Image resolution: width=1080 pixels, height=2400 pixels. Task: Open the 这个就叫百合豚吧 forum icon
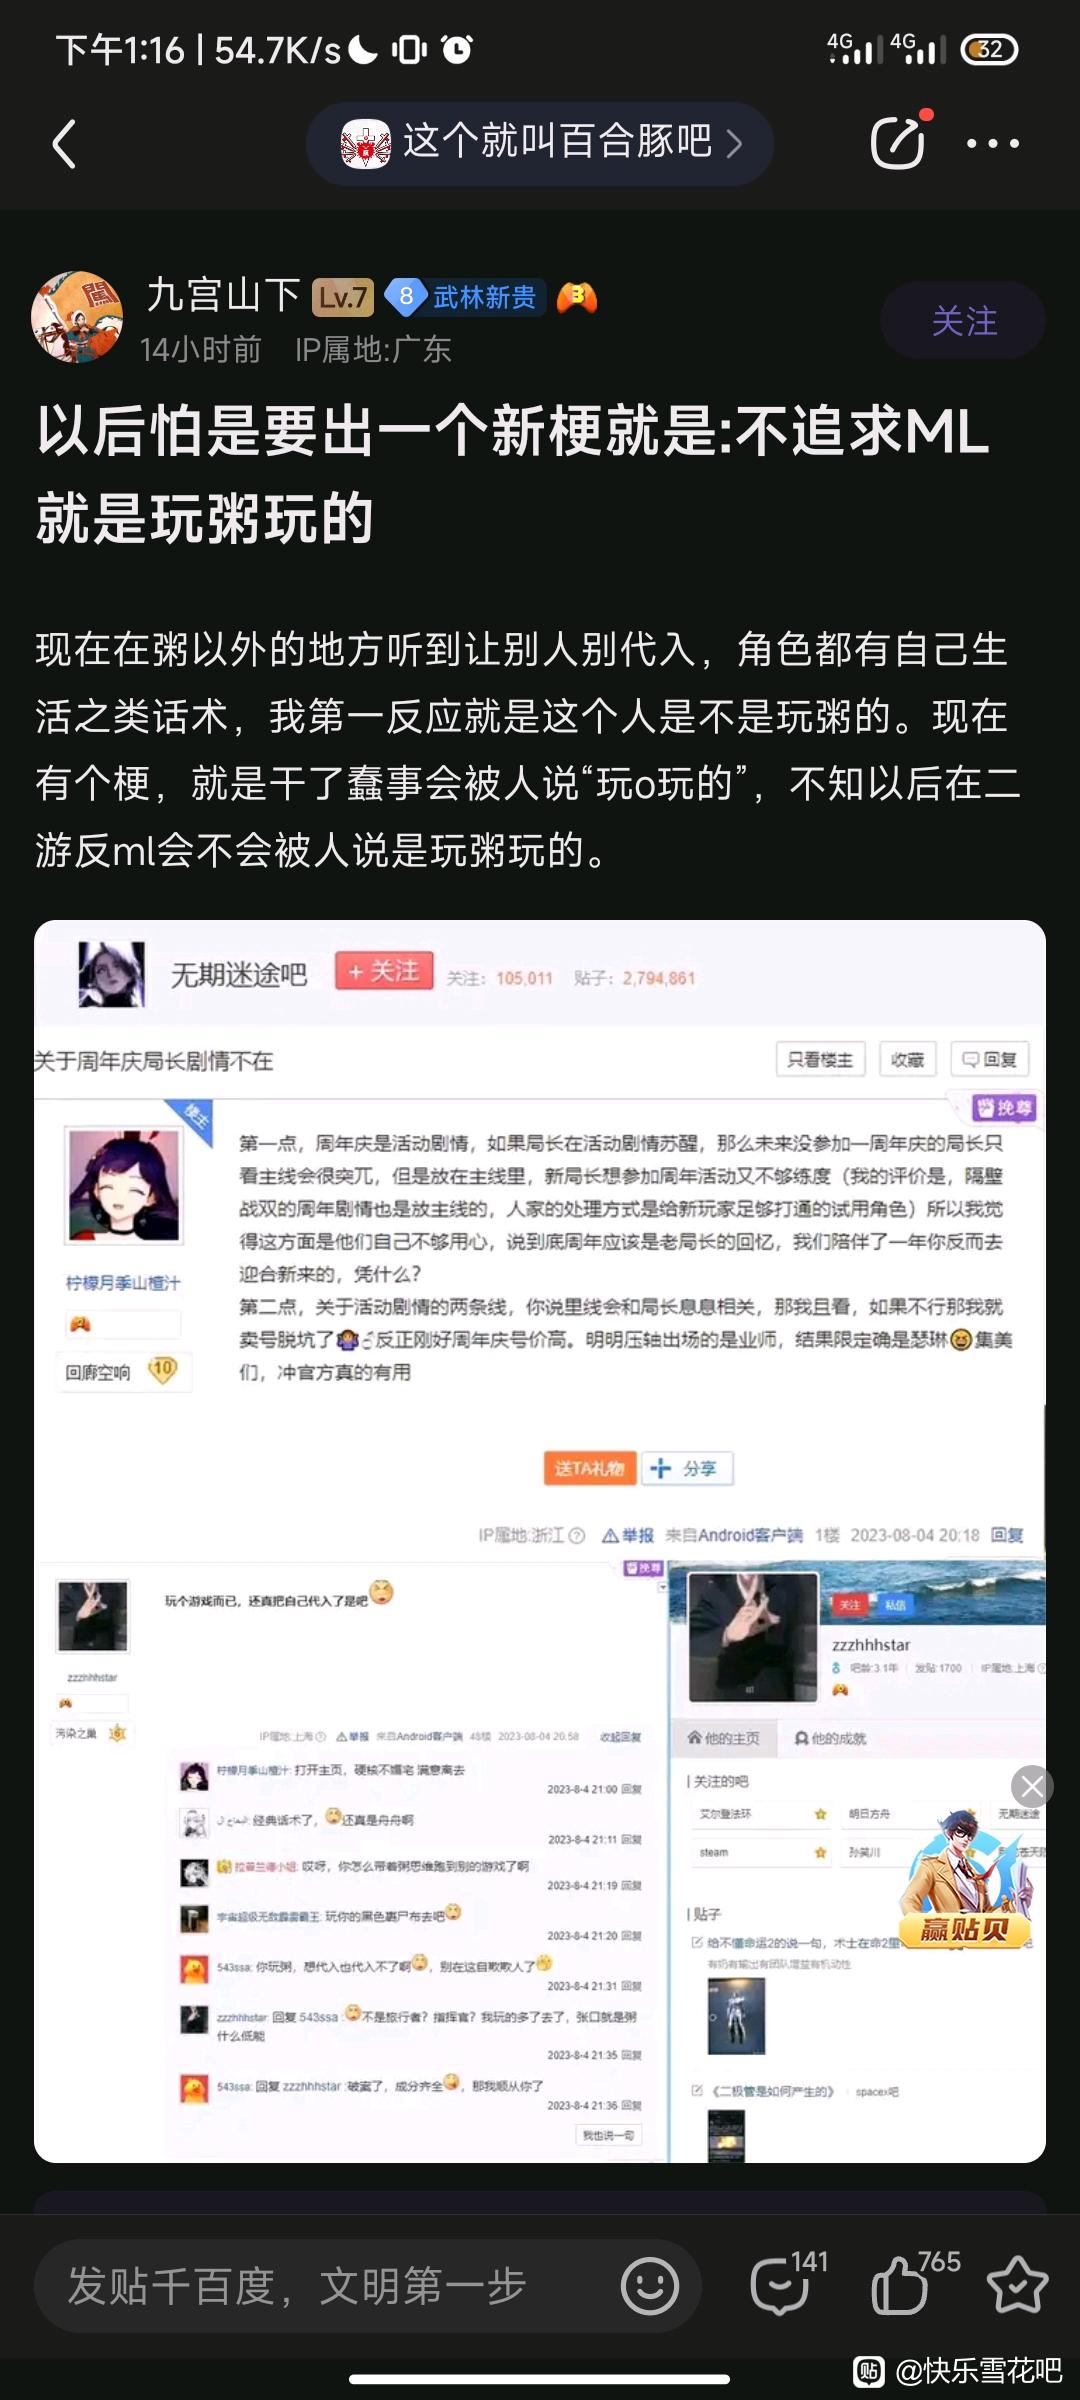(365, 144)
